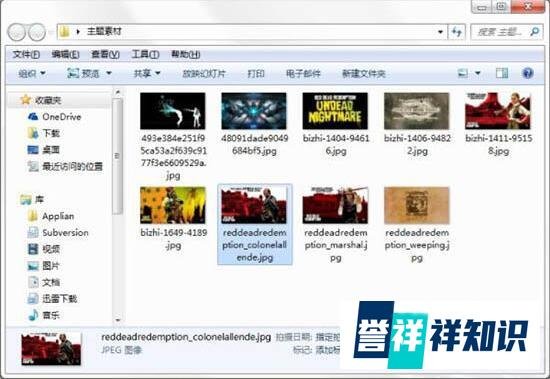The height and width of the screenshot is (379, 550).
Task: Click the Back navigation button
Action: (x=16, y=32)
